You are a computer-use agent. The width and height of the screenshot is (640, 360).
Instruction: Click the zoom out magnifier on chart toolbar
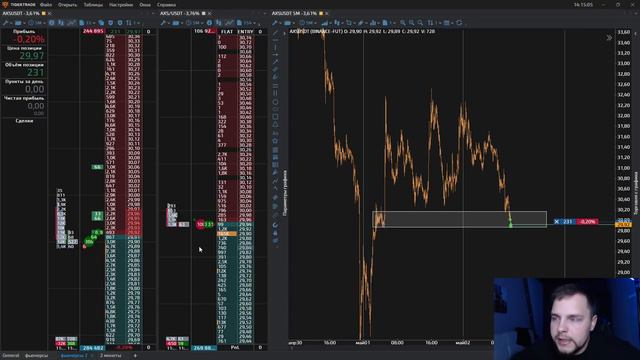pos(411,23)
